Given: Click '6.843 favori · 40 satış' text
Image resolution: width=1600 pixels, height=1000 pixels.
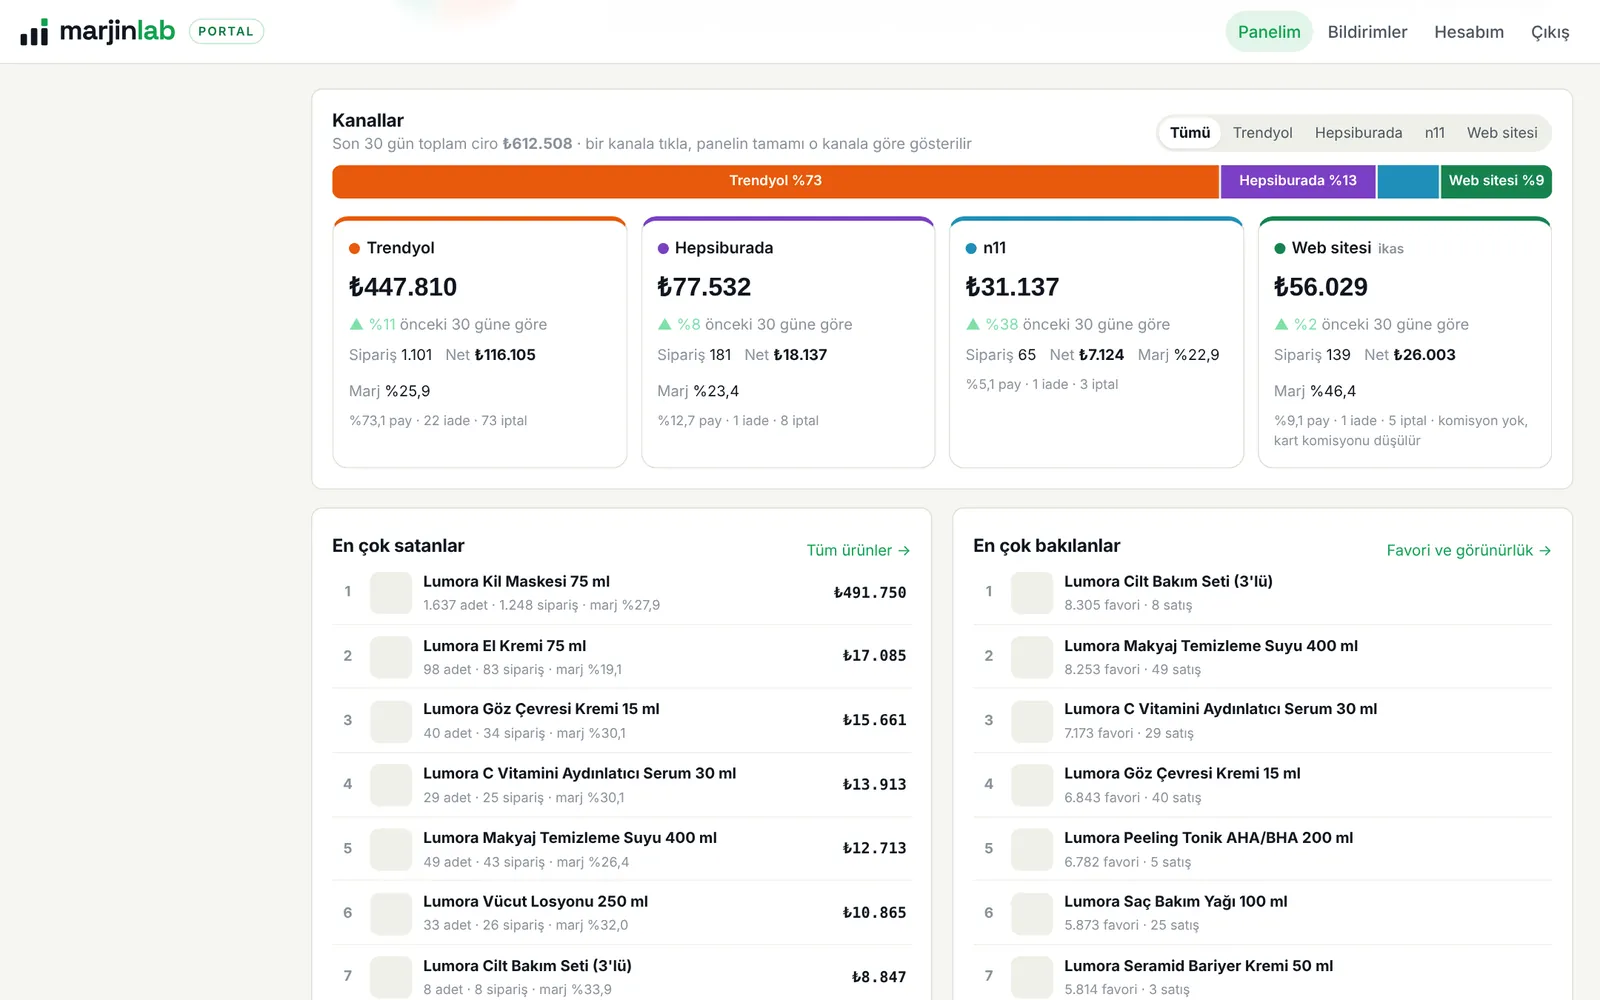Looking at the screenshot, I should coord(1132,798).
